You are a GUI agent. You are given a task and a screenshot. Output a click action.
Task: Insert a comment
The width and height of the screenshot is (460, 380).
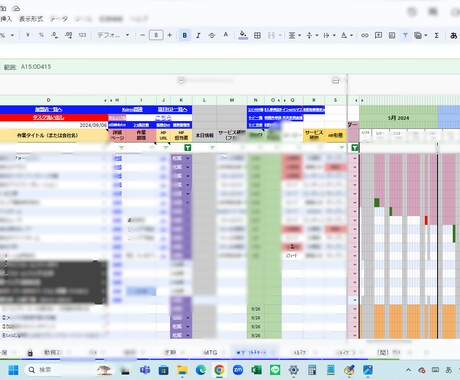tap(378, 35)
